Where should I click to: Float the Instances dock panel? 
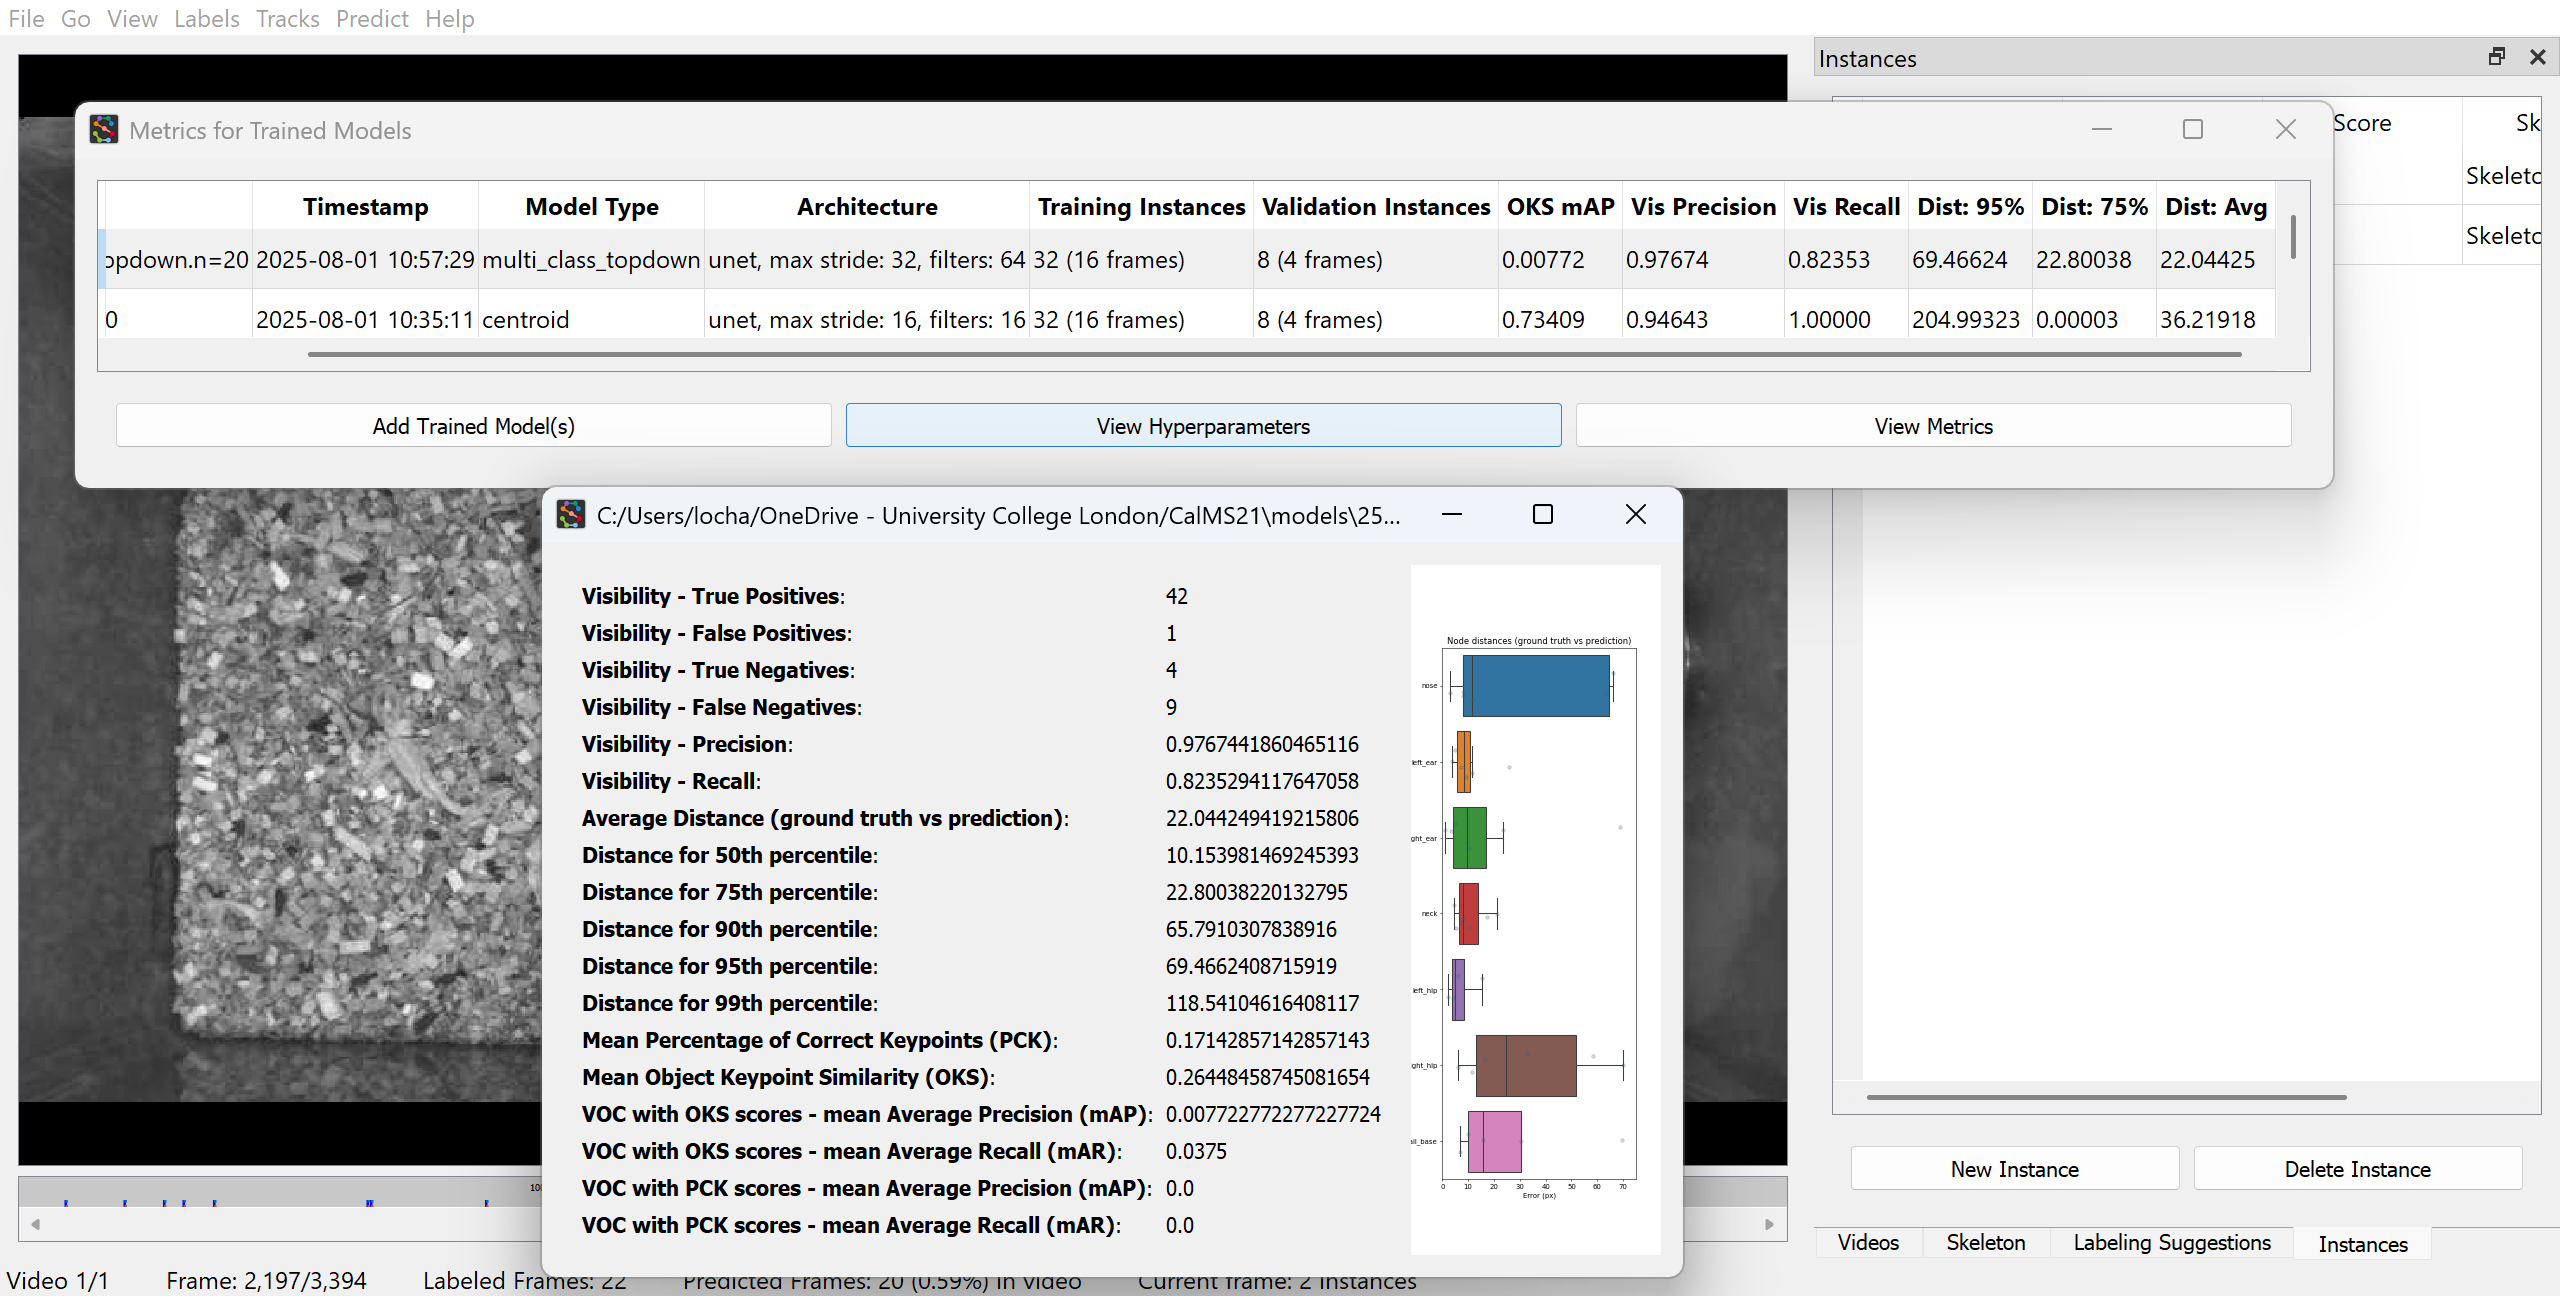[2496, 57]
